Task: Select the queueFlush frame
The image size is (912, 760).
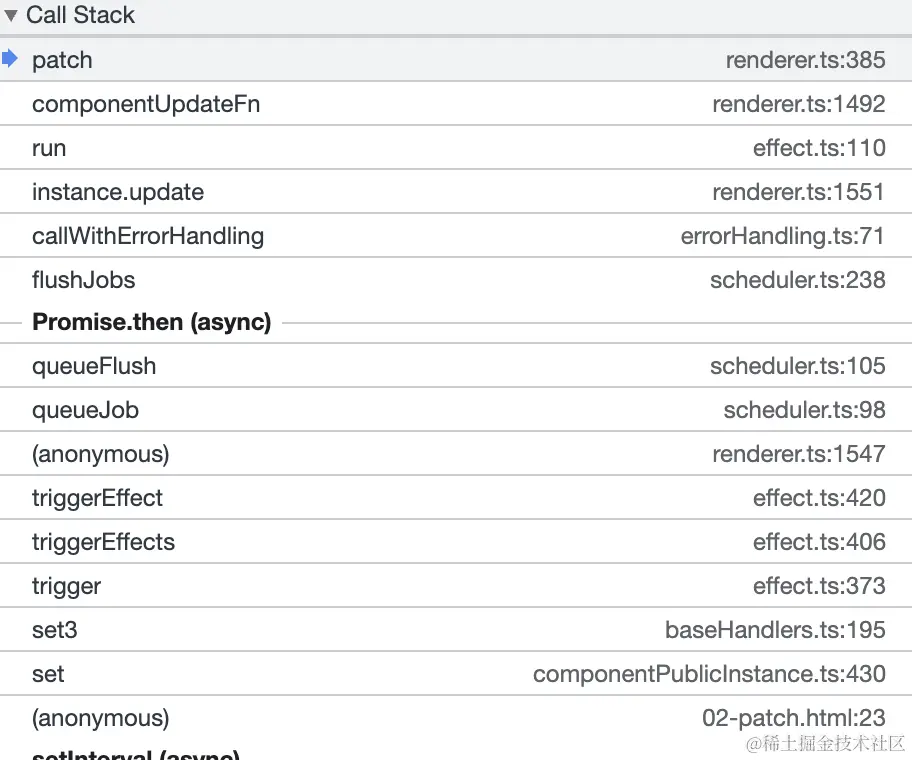Action: coord(94,366)
